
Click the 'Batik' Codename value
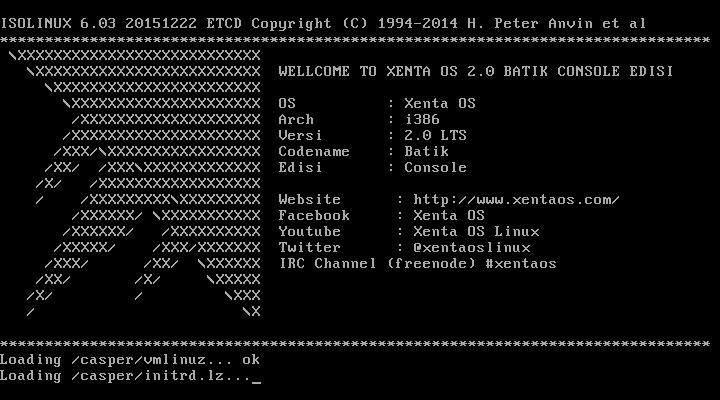(x=427, y=152)
